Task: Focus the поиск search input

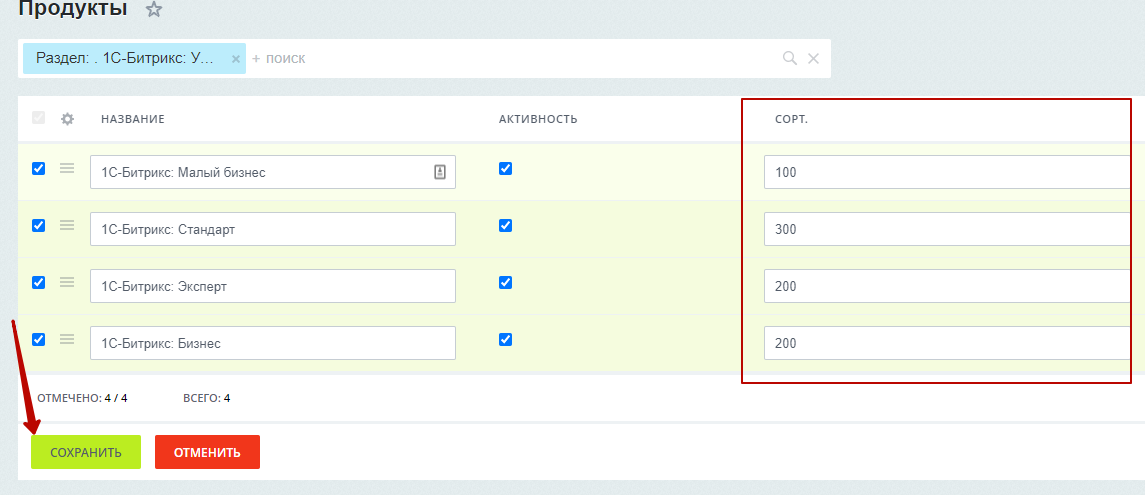Action: pos(511,58)
